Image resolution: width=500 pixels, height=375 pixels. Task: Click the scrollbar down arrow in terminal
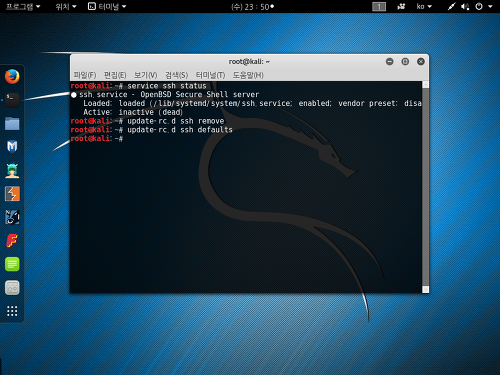pyautogui.click(x=425, y=289)
